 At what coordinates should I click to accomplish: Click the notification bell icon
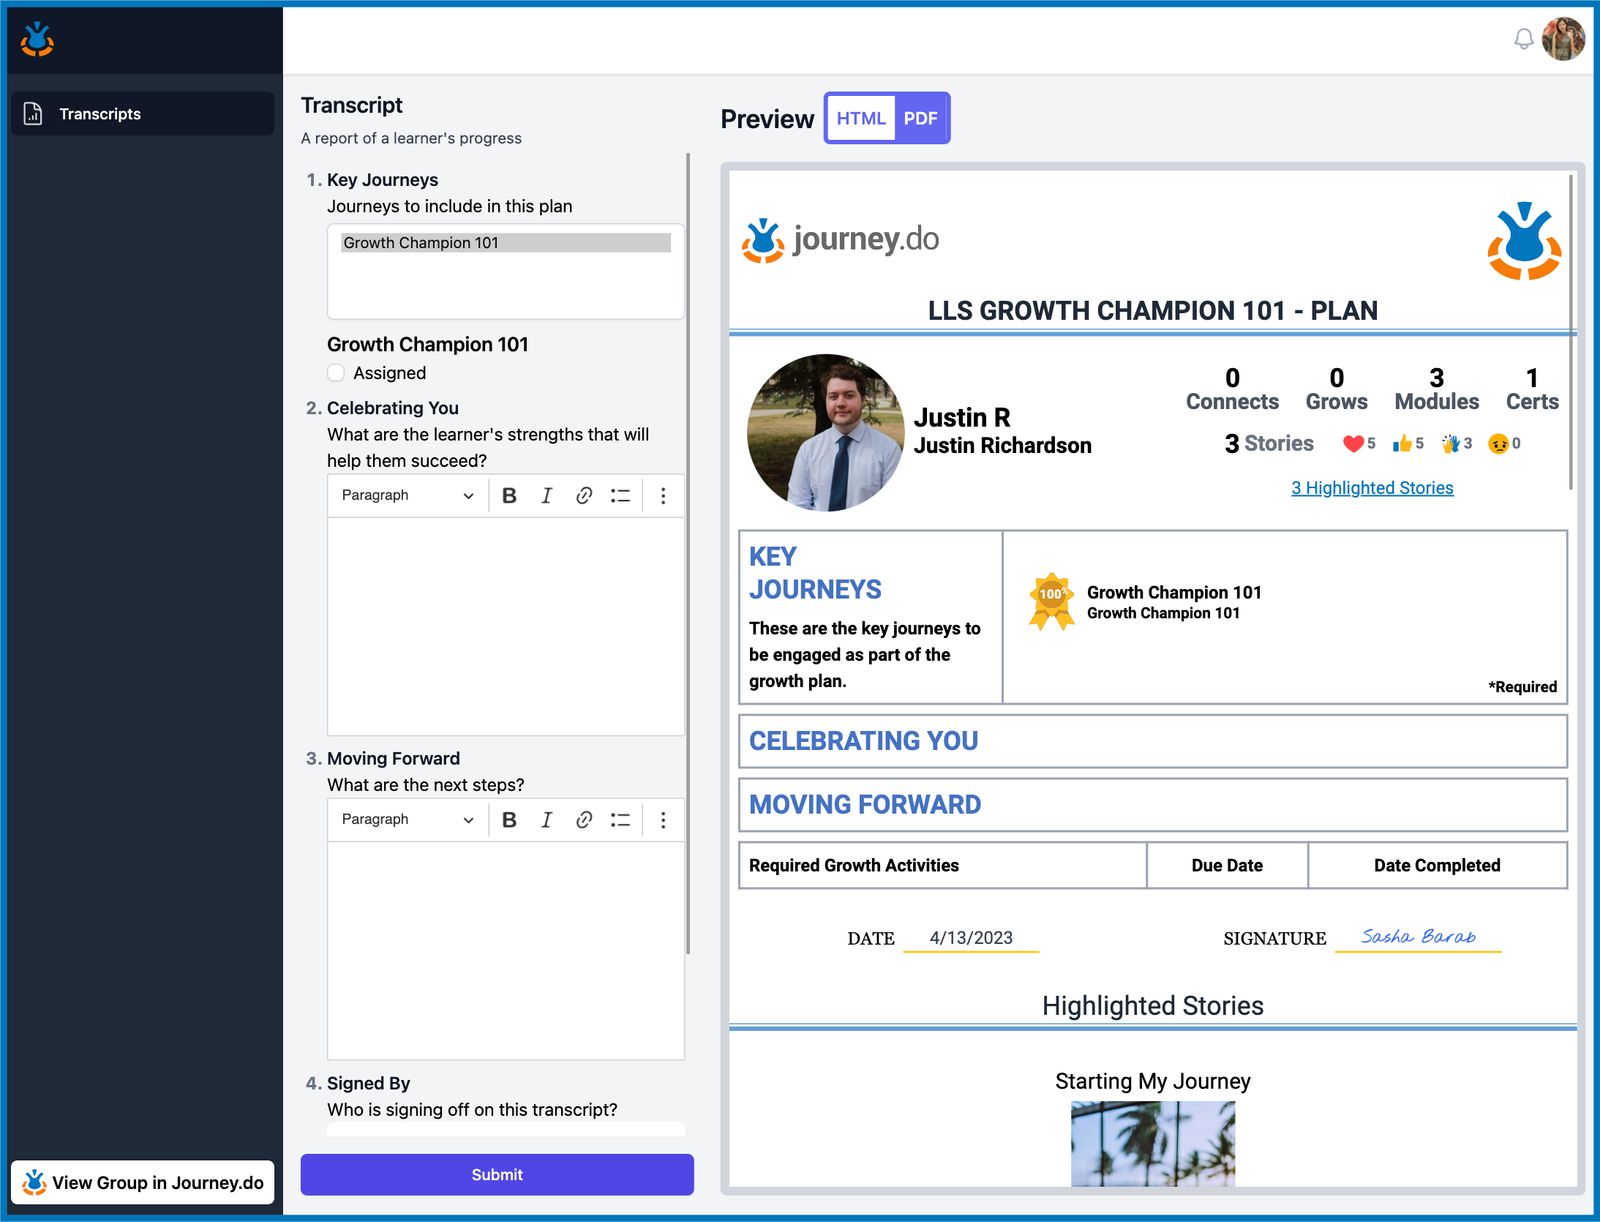click(1523, 39)
